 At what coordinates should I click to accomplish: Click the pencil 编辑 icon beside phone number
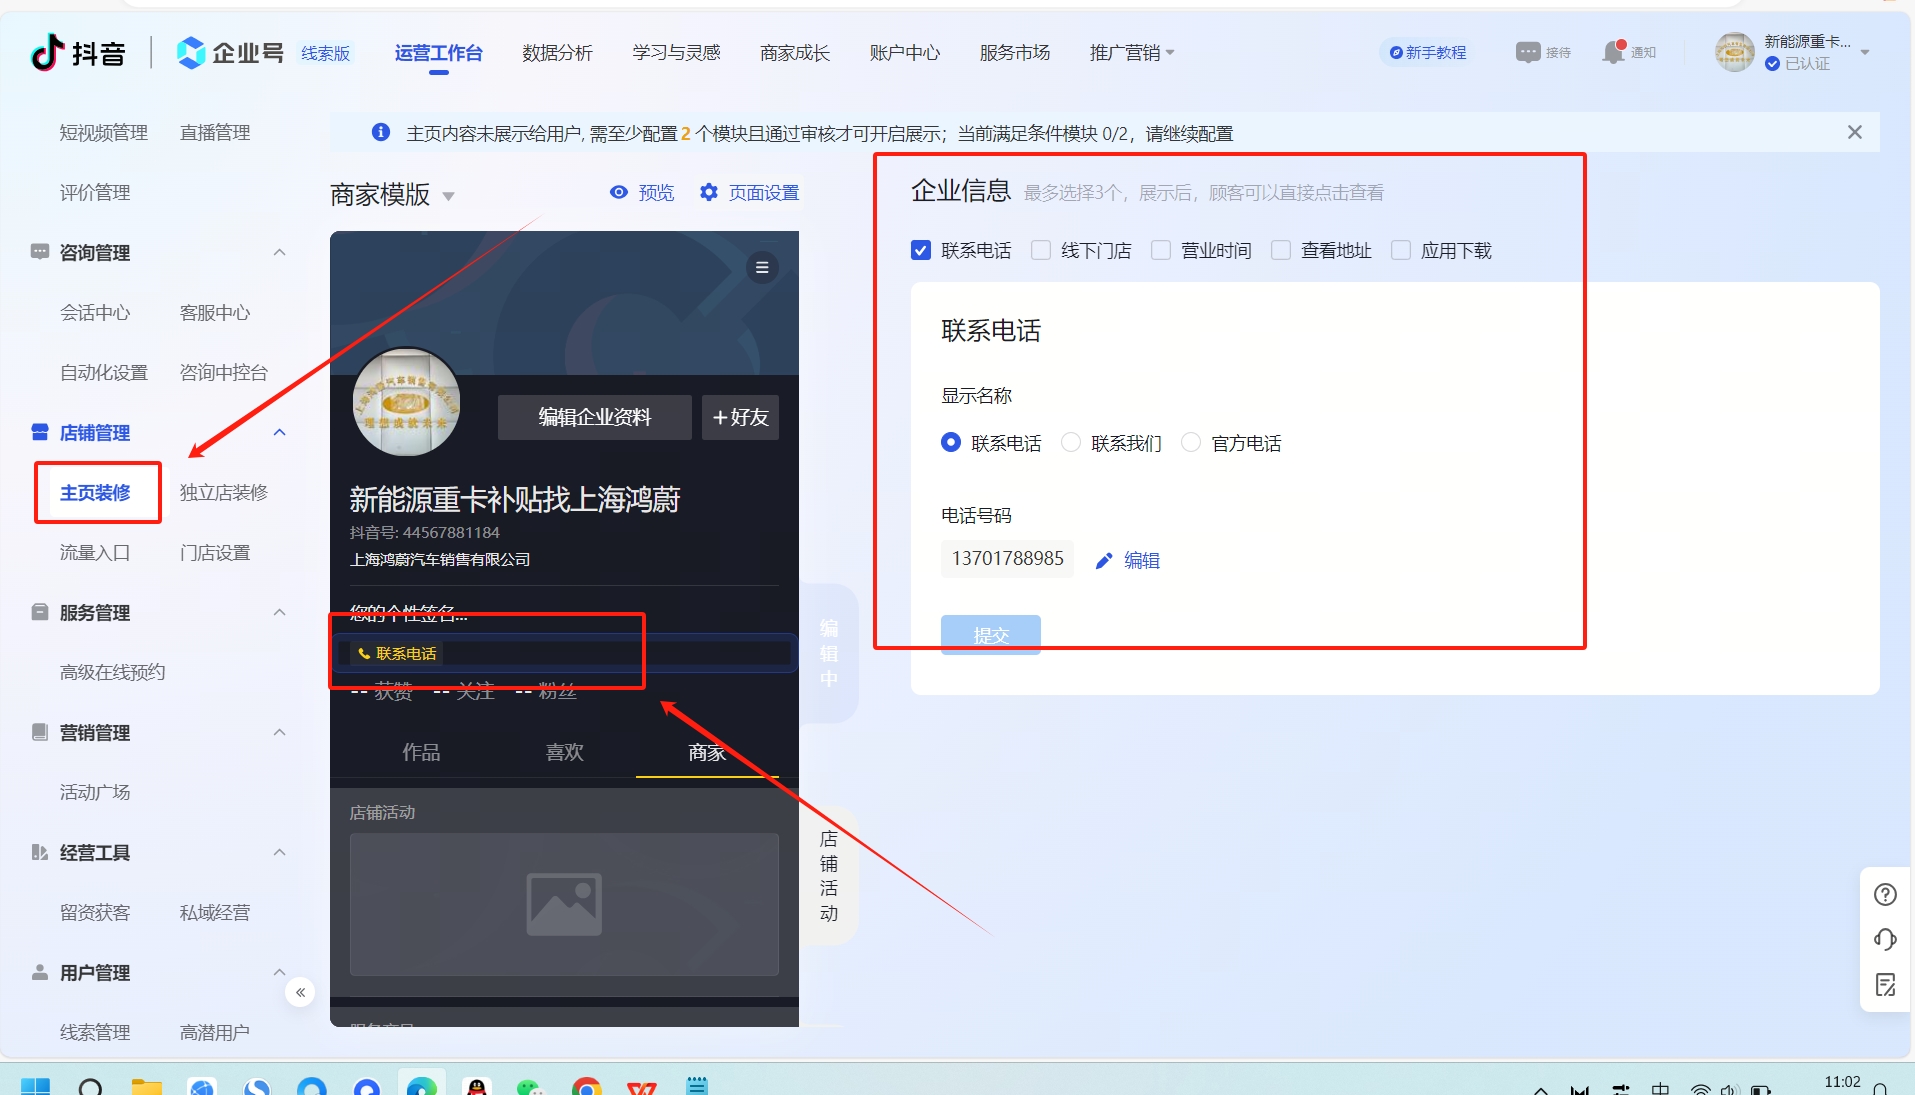tap(1104, 561)
